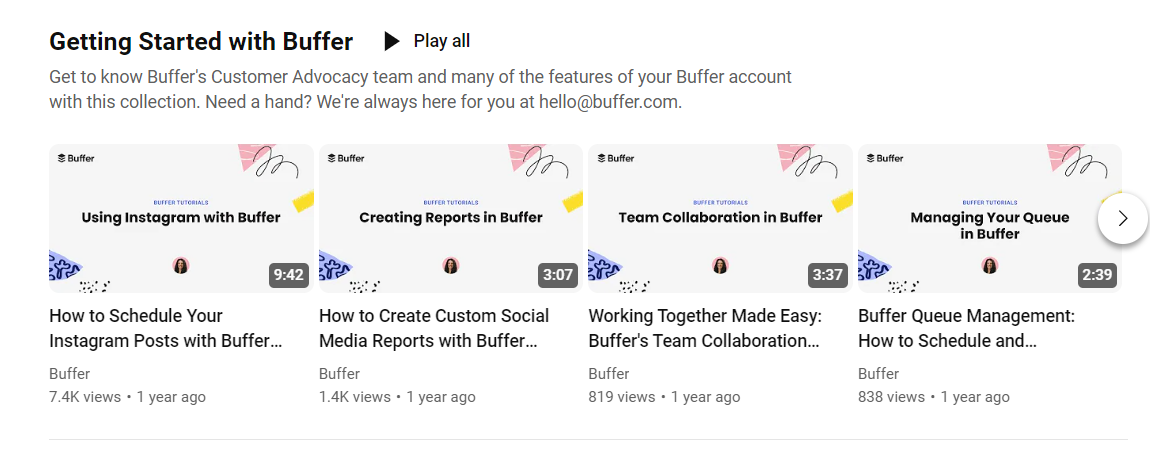
Task: Click the next arrow to scroll the playlist
Action: coord(1122,218)
